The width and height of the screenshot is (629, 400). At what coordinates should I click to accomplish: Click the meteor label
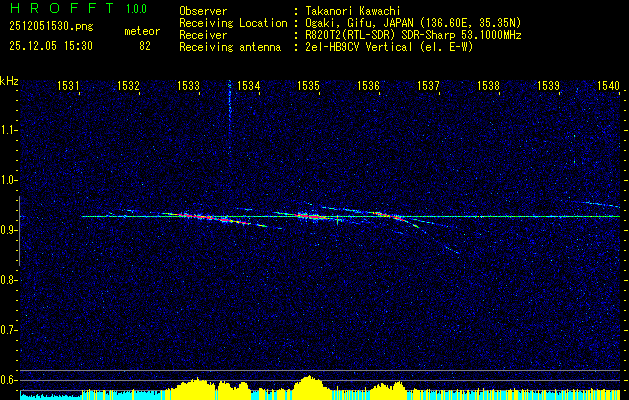[x=142, y=31]
